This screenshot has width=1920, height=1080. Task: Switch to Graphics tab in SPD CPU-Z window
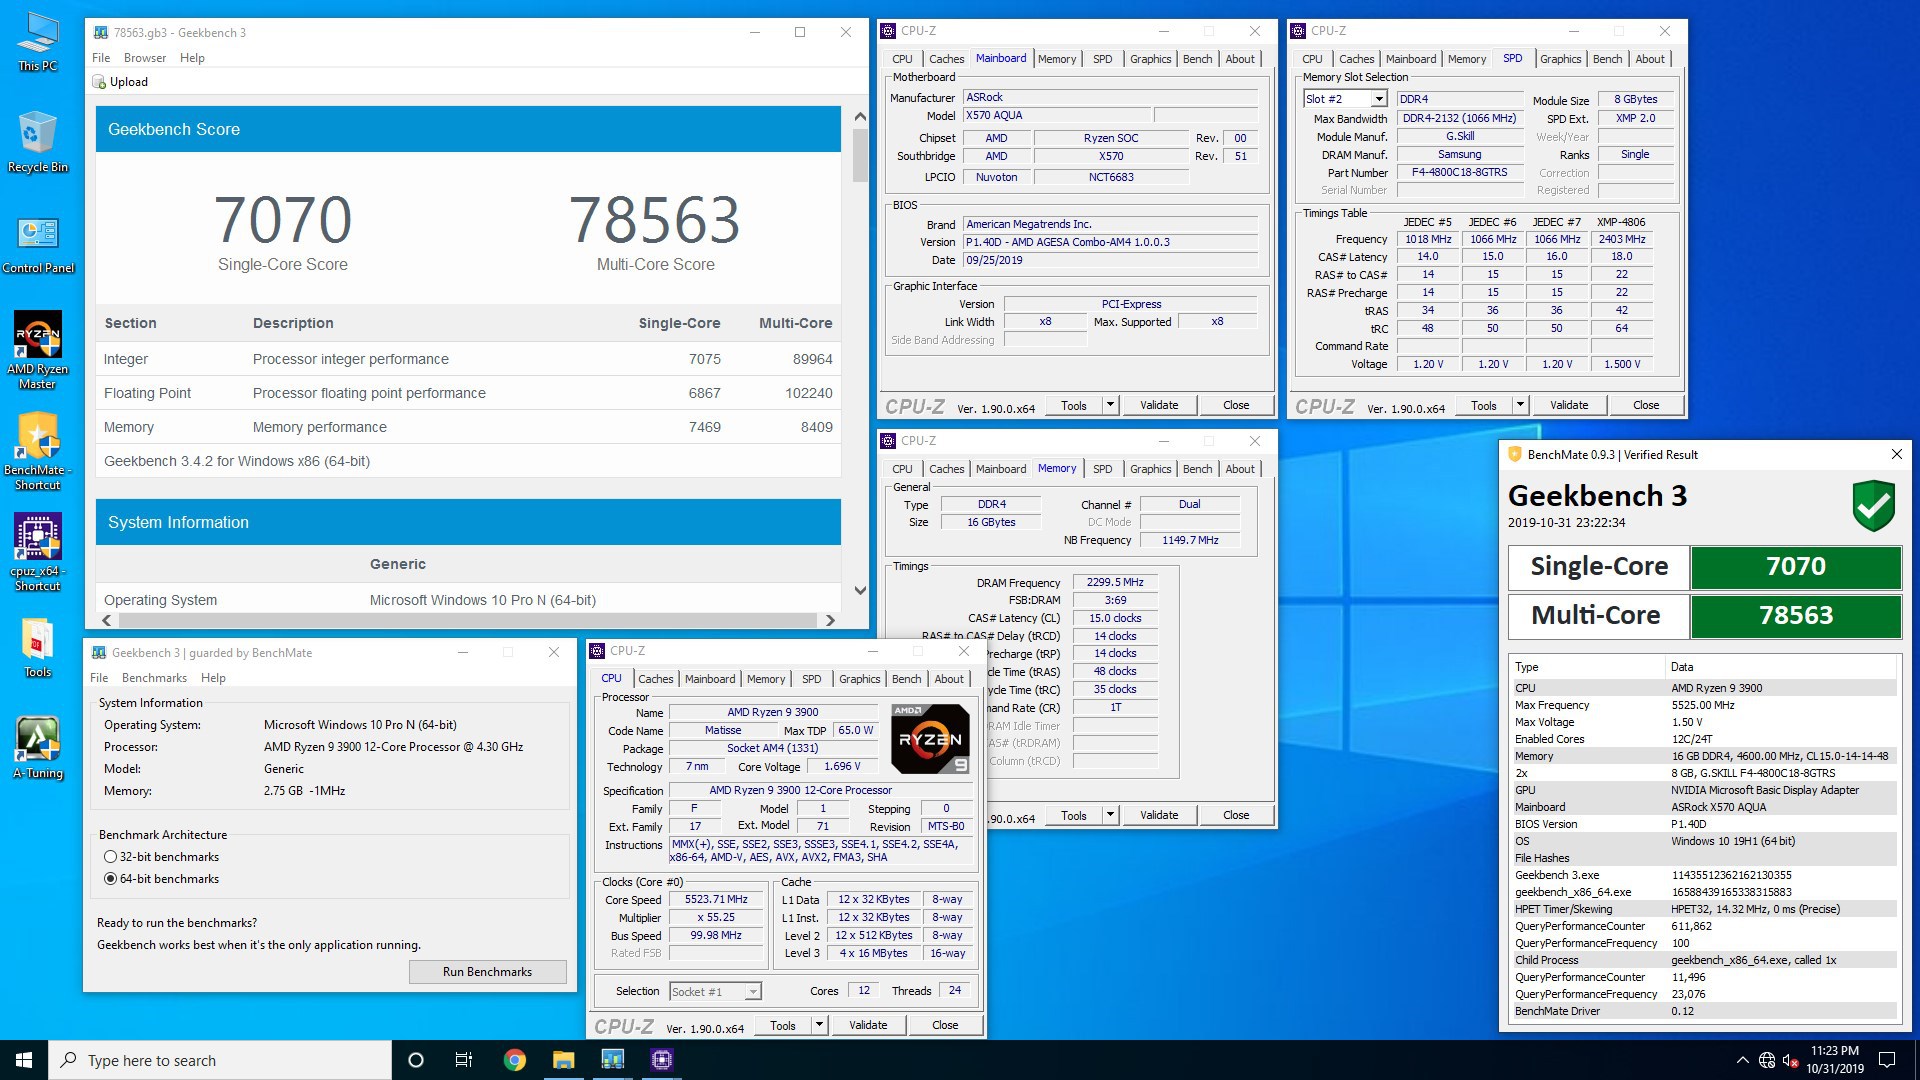coord(1560,59)
